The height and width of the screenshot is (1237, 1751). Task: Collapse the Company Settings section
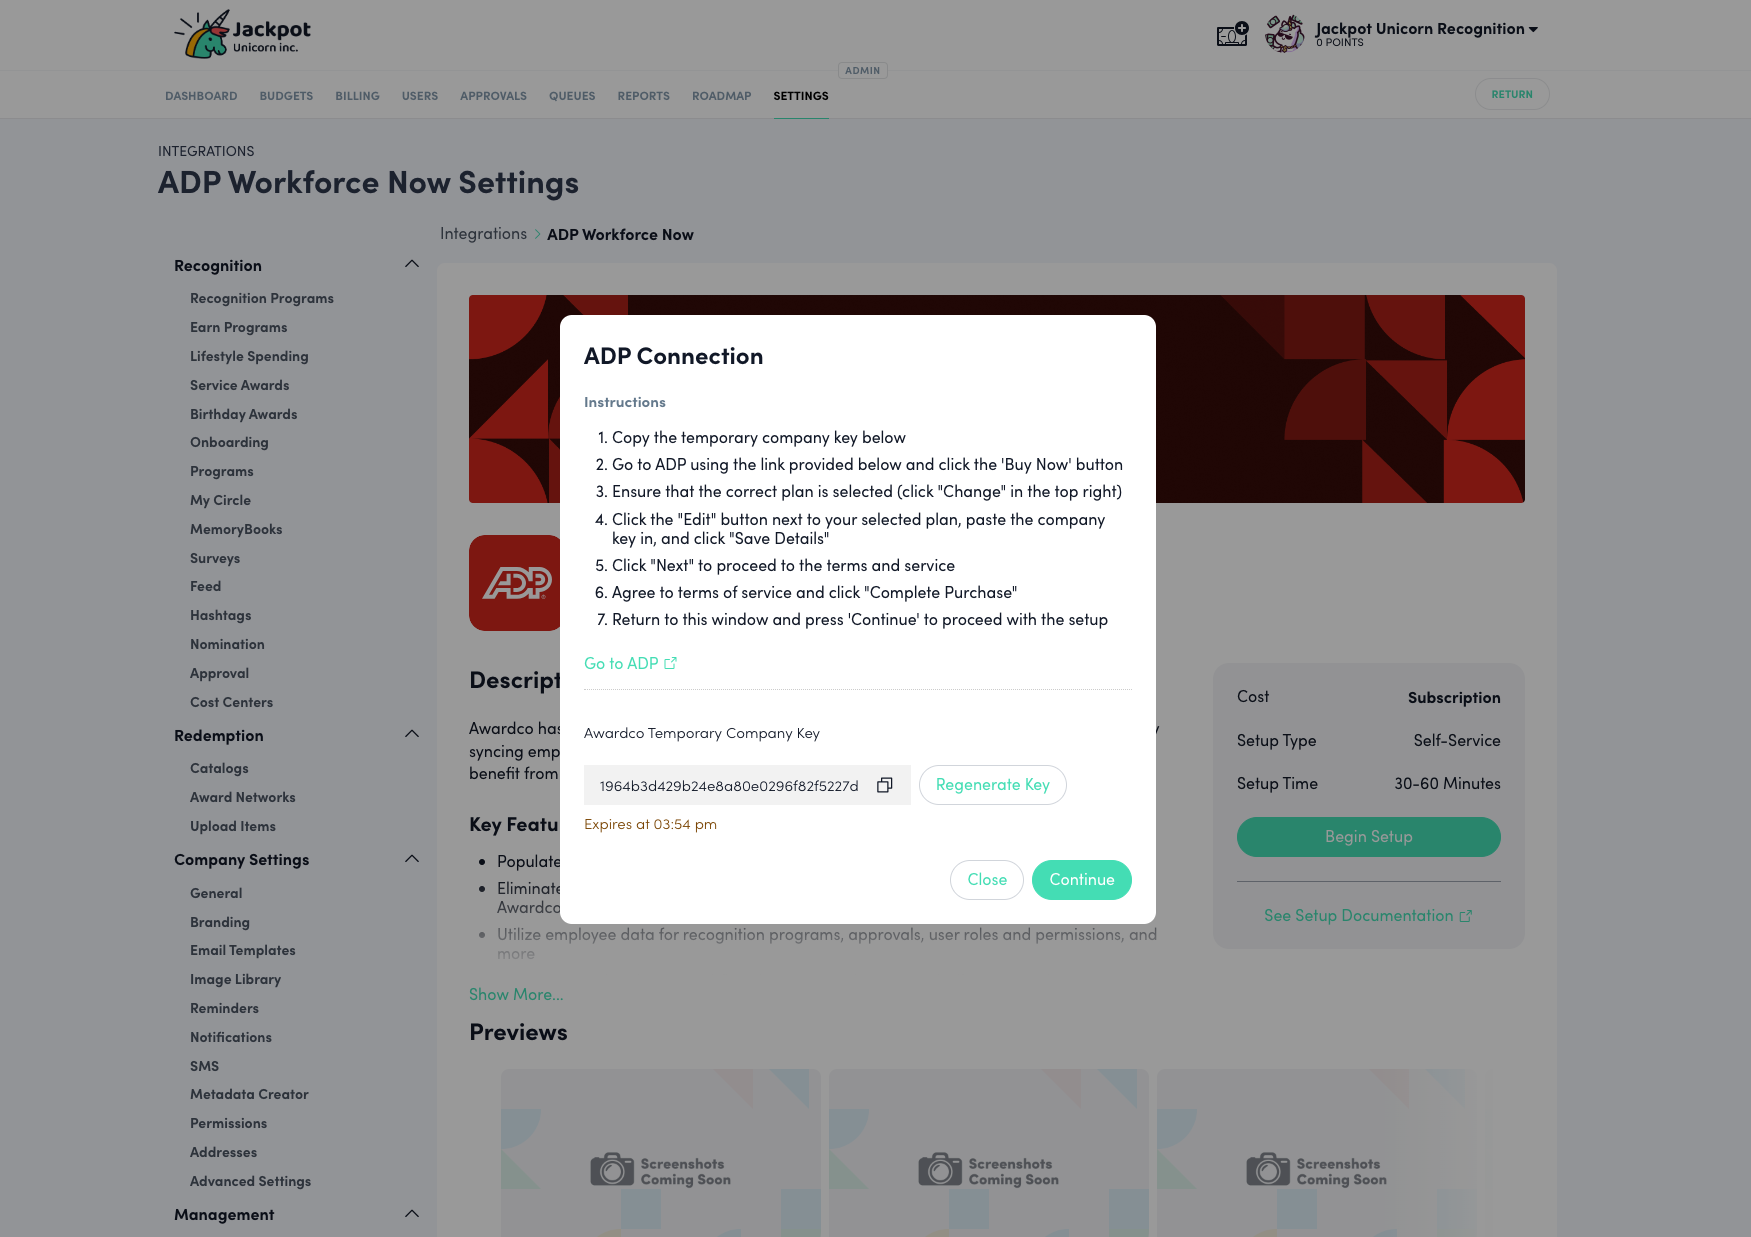412,858
